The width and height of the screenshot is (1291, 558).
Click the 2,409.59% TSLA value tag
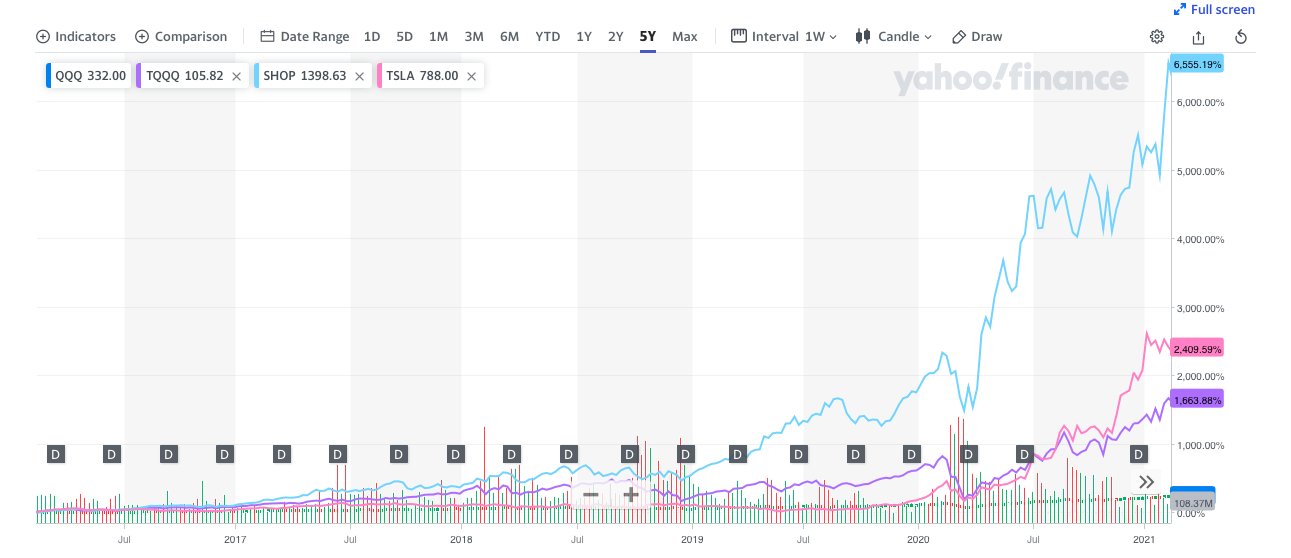[1198, 350]
